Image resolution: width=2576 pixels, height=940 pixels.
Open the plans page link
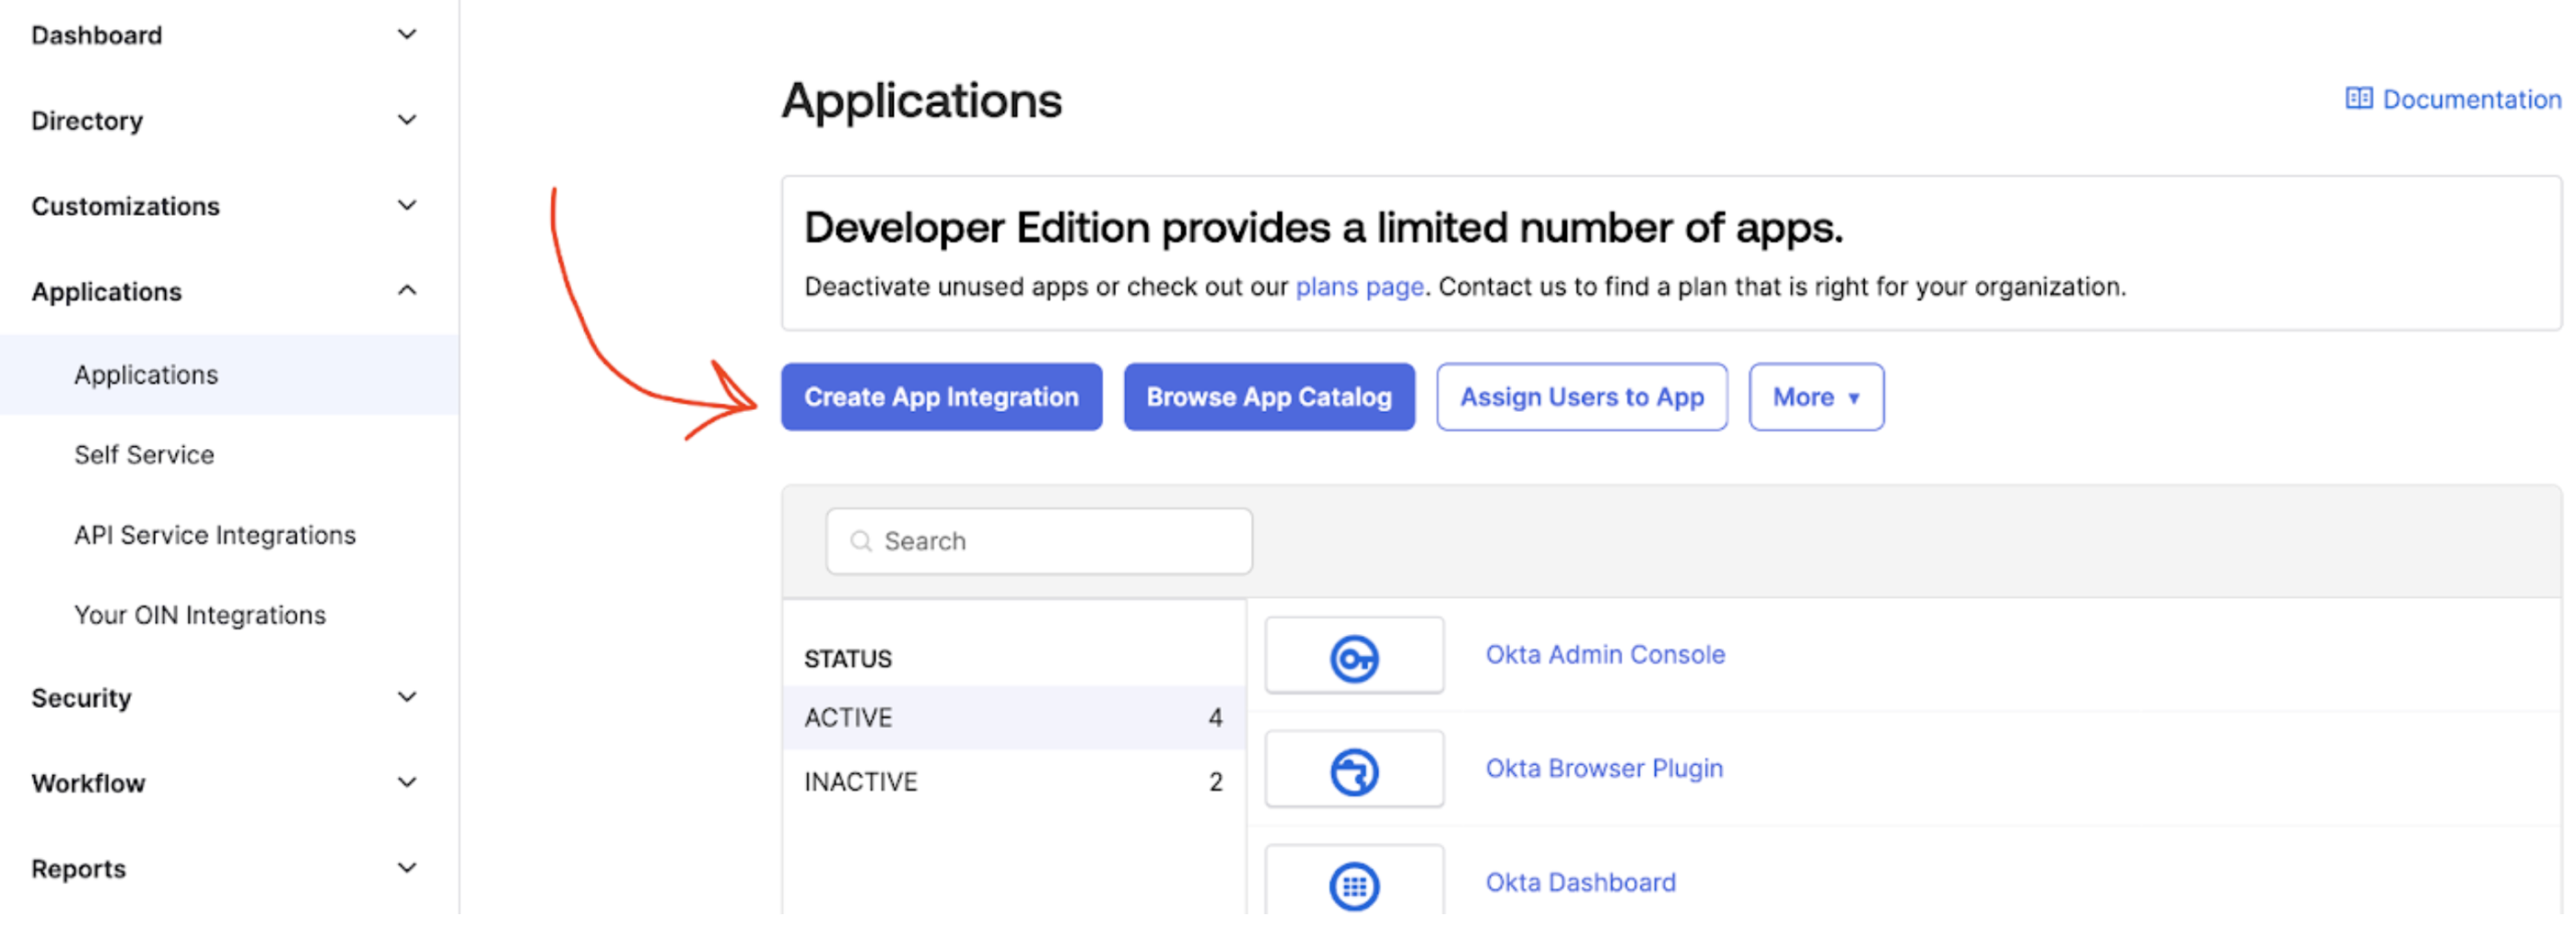pos(1359,287)
